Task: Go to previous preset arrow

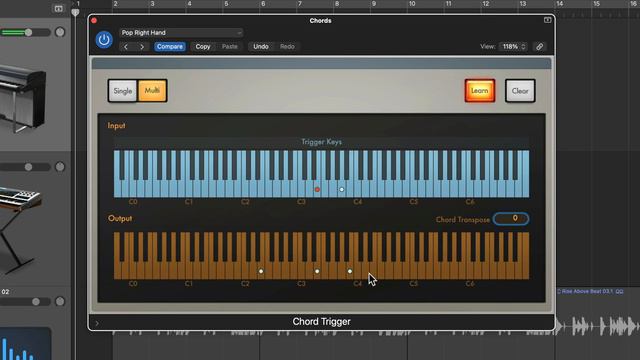Action: pos(126,47)
